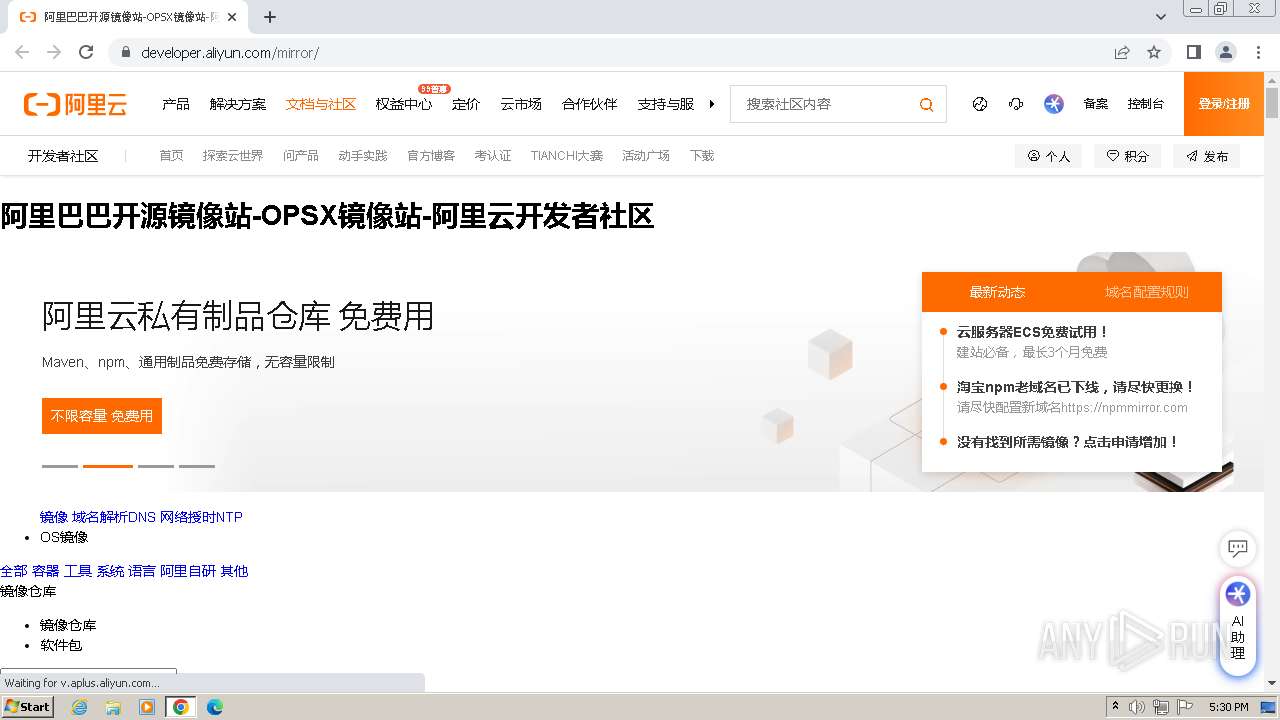Screen dimensions: 1280x720
Task: Click 定价 in navigation
Action: pyautogui.click(x=466, y=104)
